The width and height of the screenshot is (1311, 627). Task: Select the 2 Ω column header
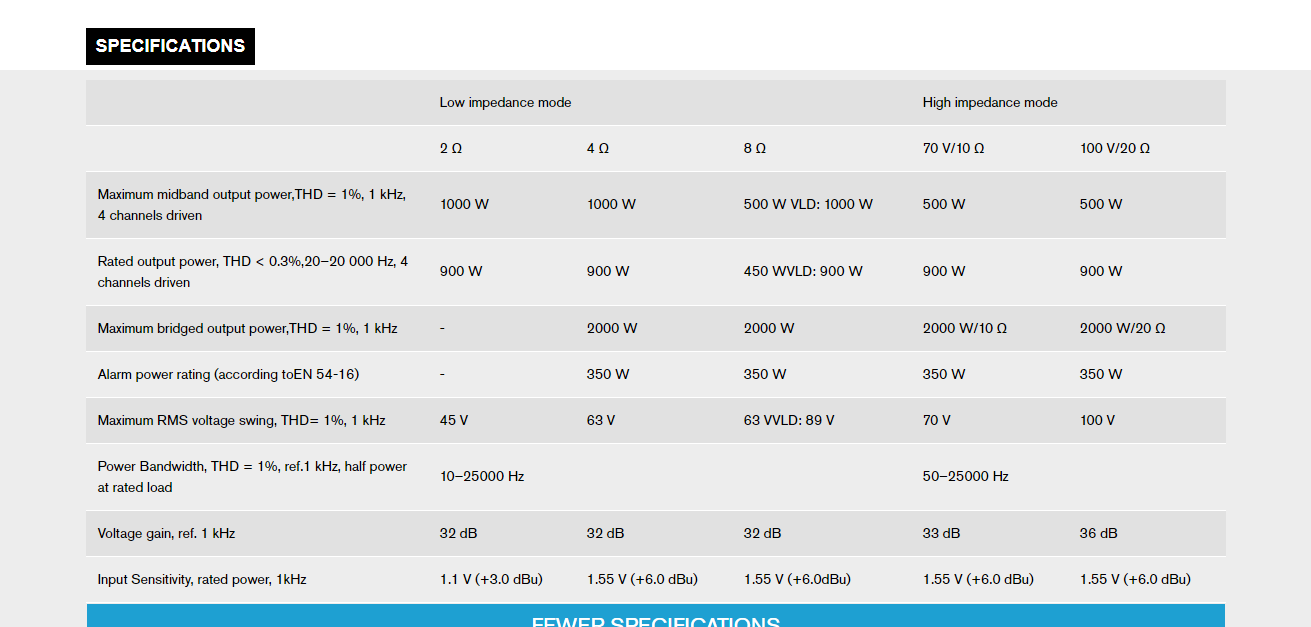coord(451,148)
